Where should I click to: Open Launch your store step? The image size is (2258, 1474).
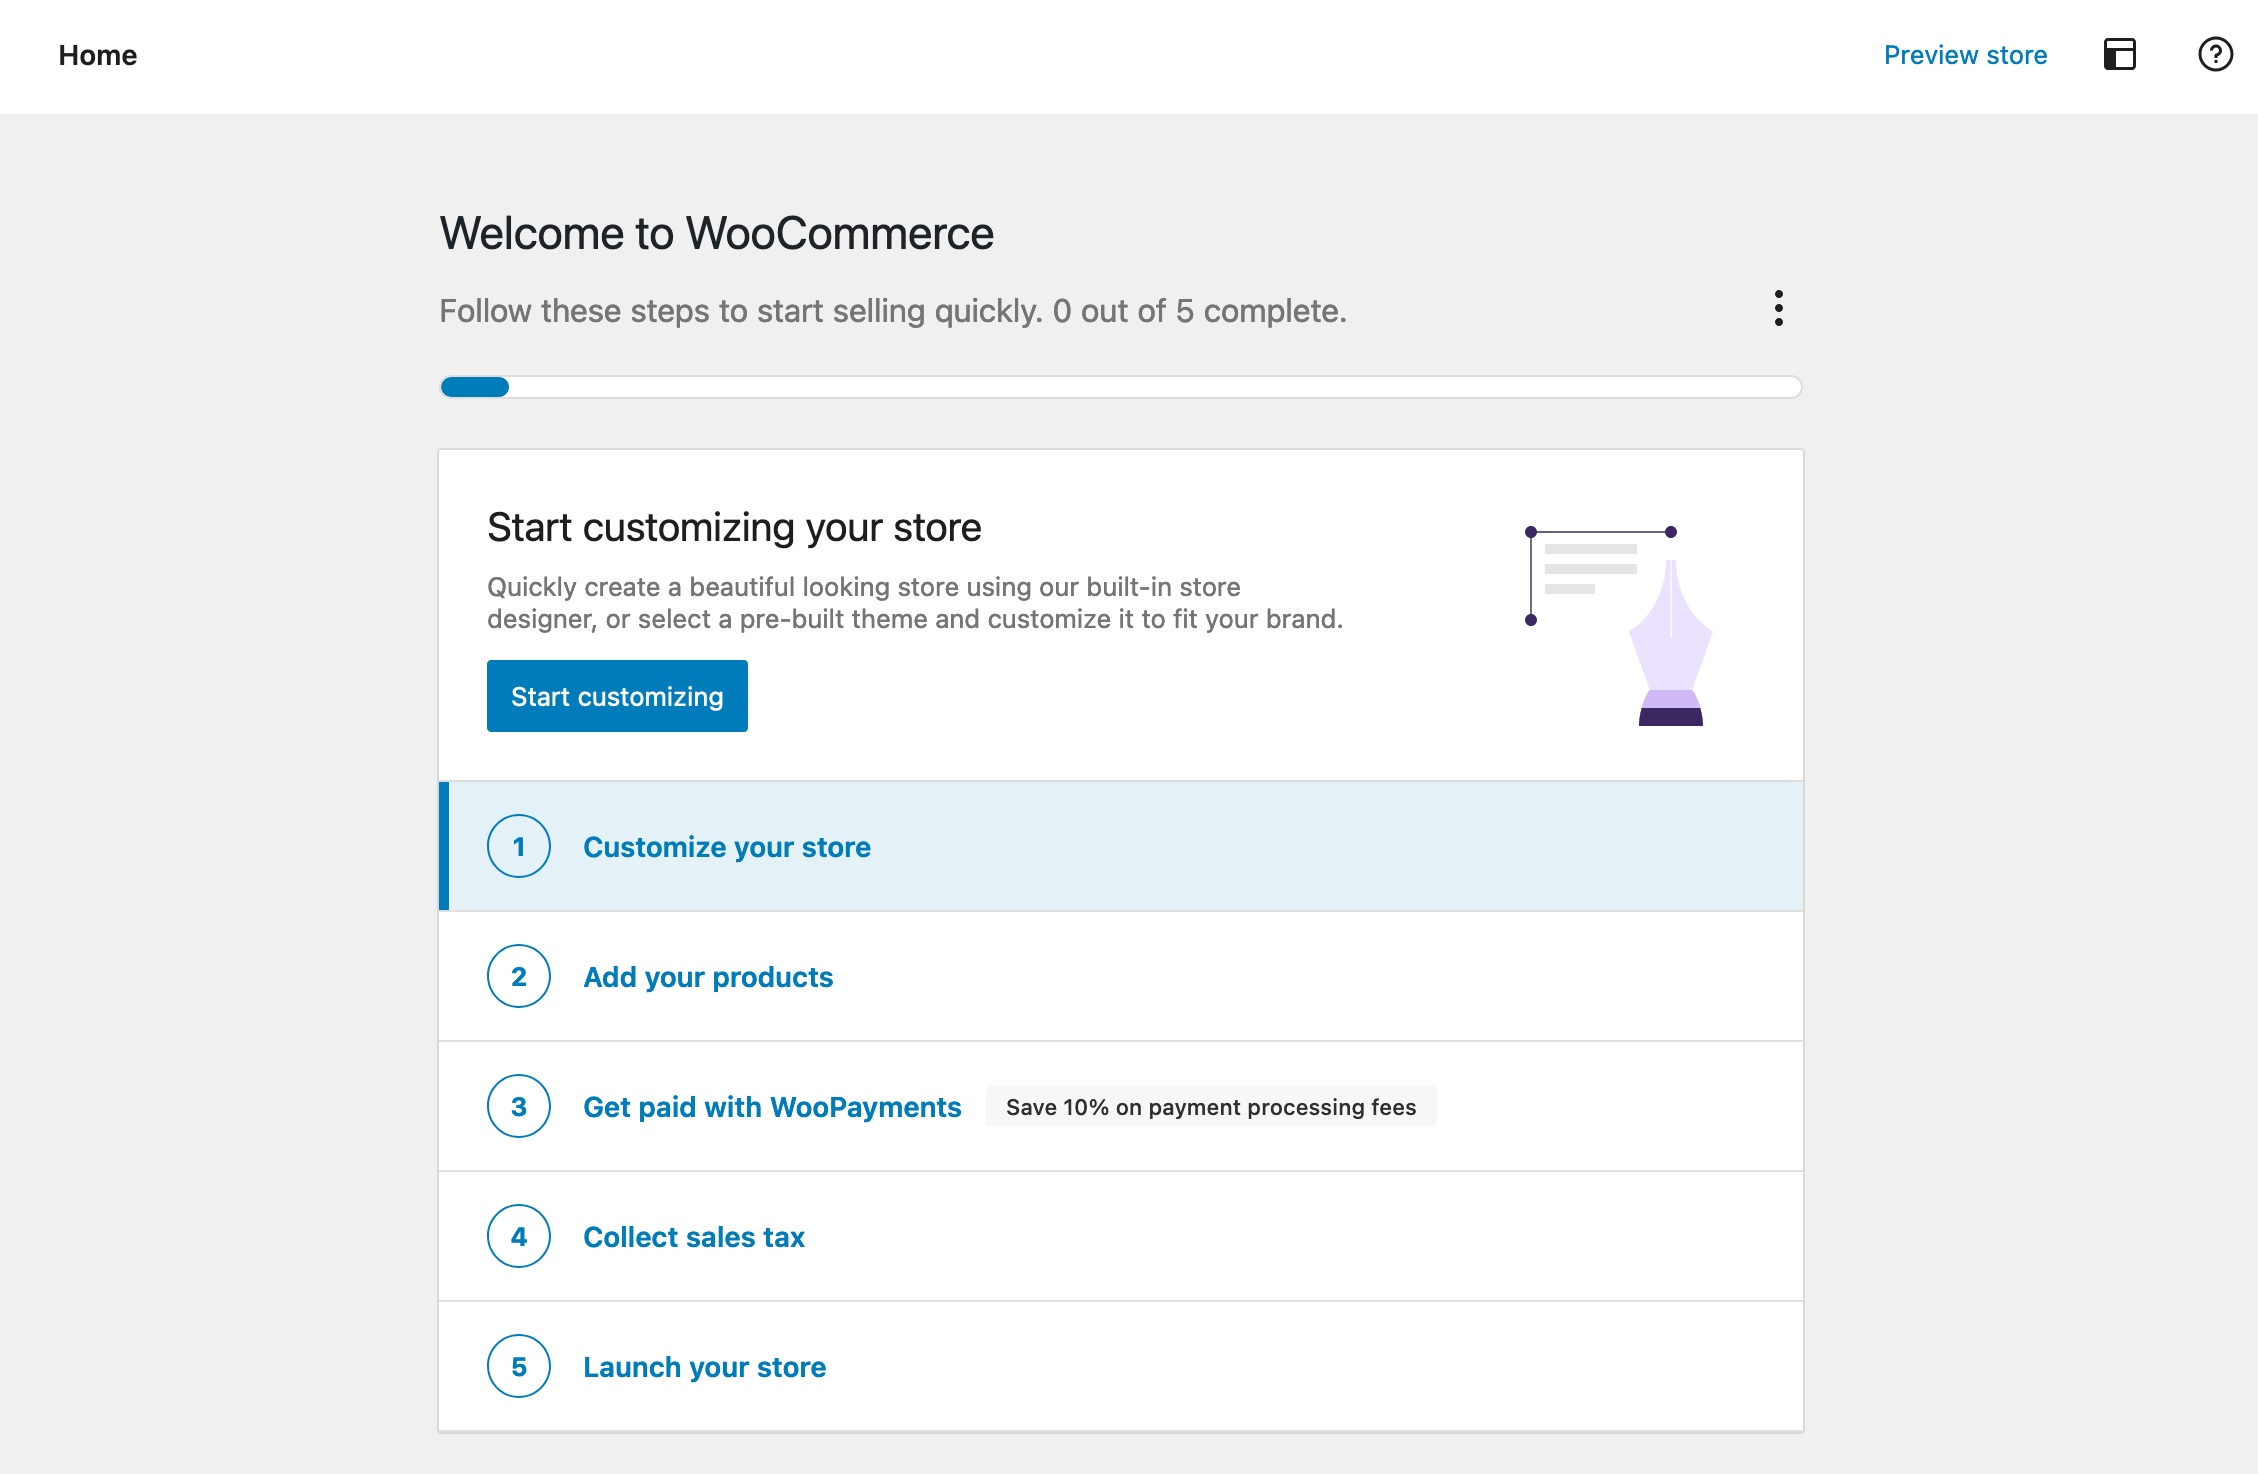704,1366
